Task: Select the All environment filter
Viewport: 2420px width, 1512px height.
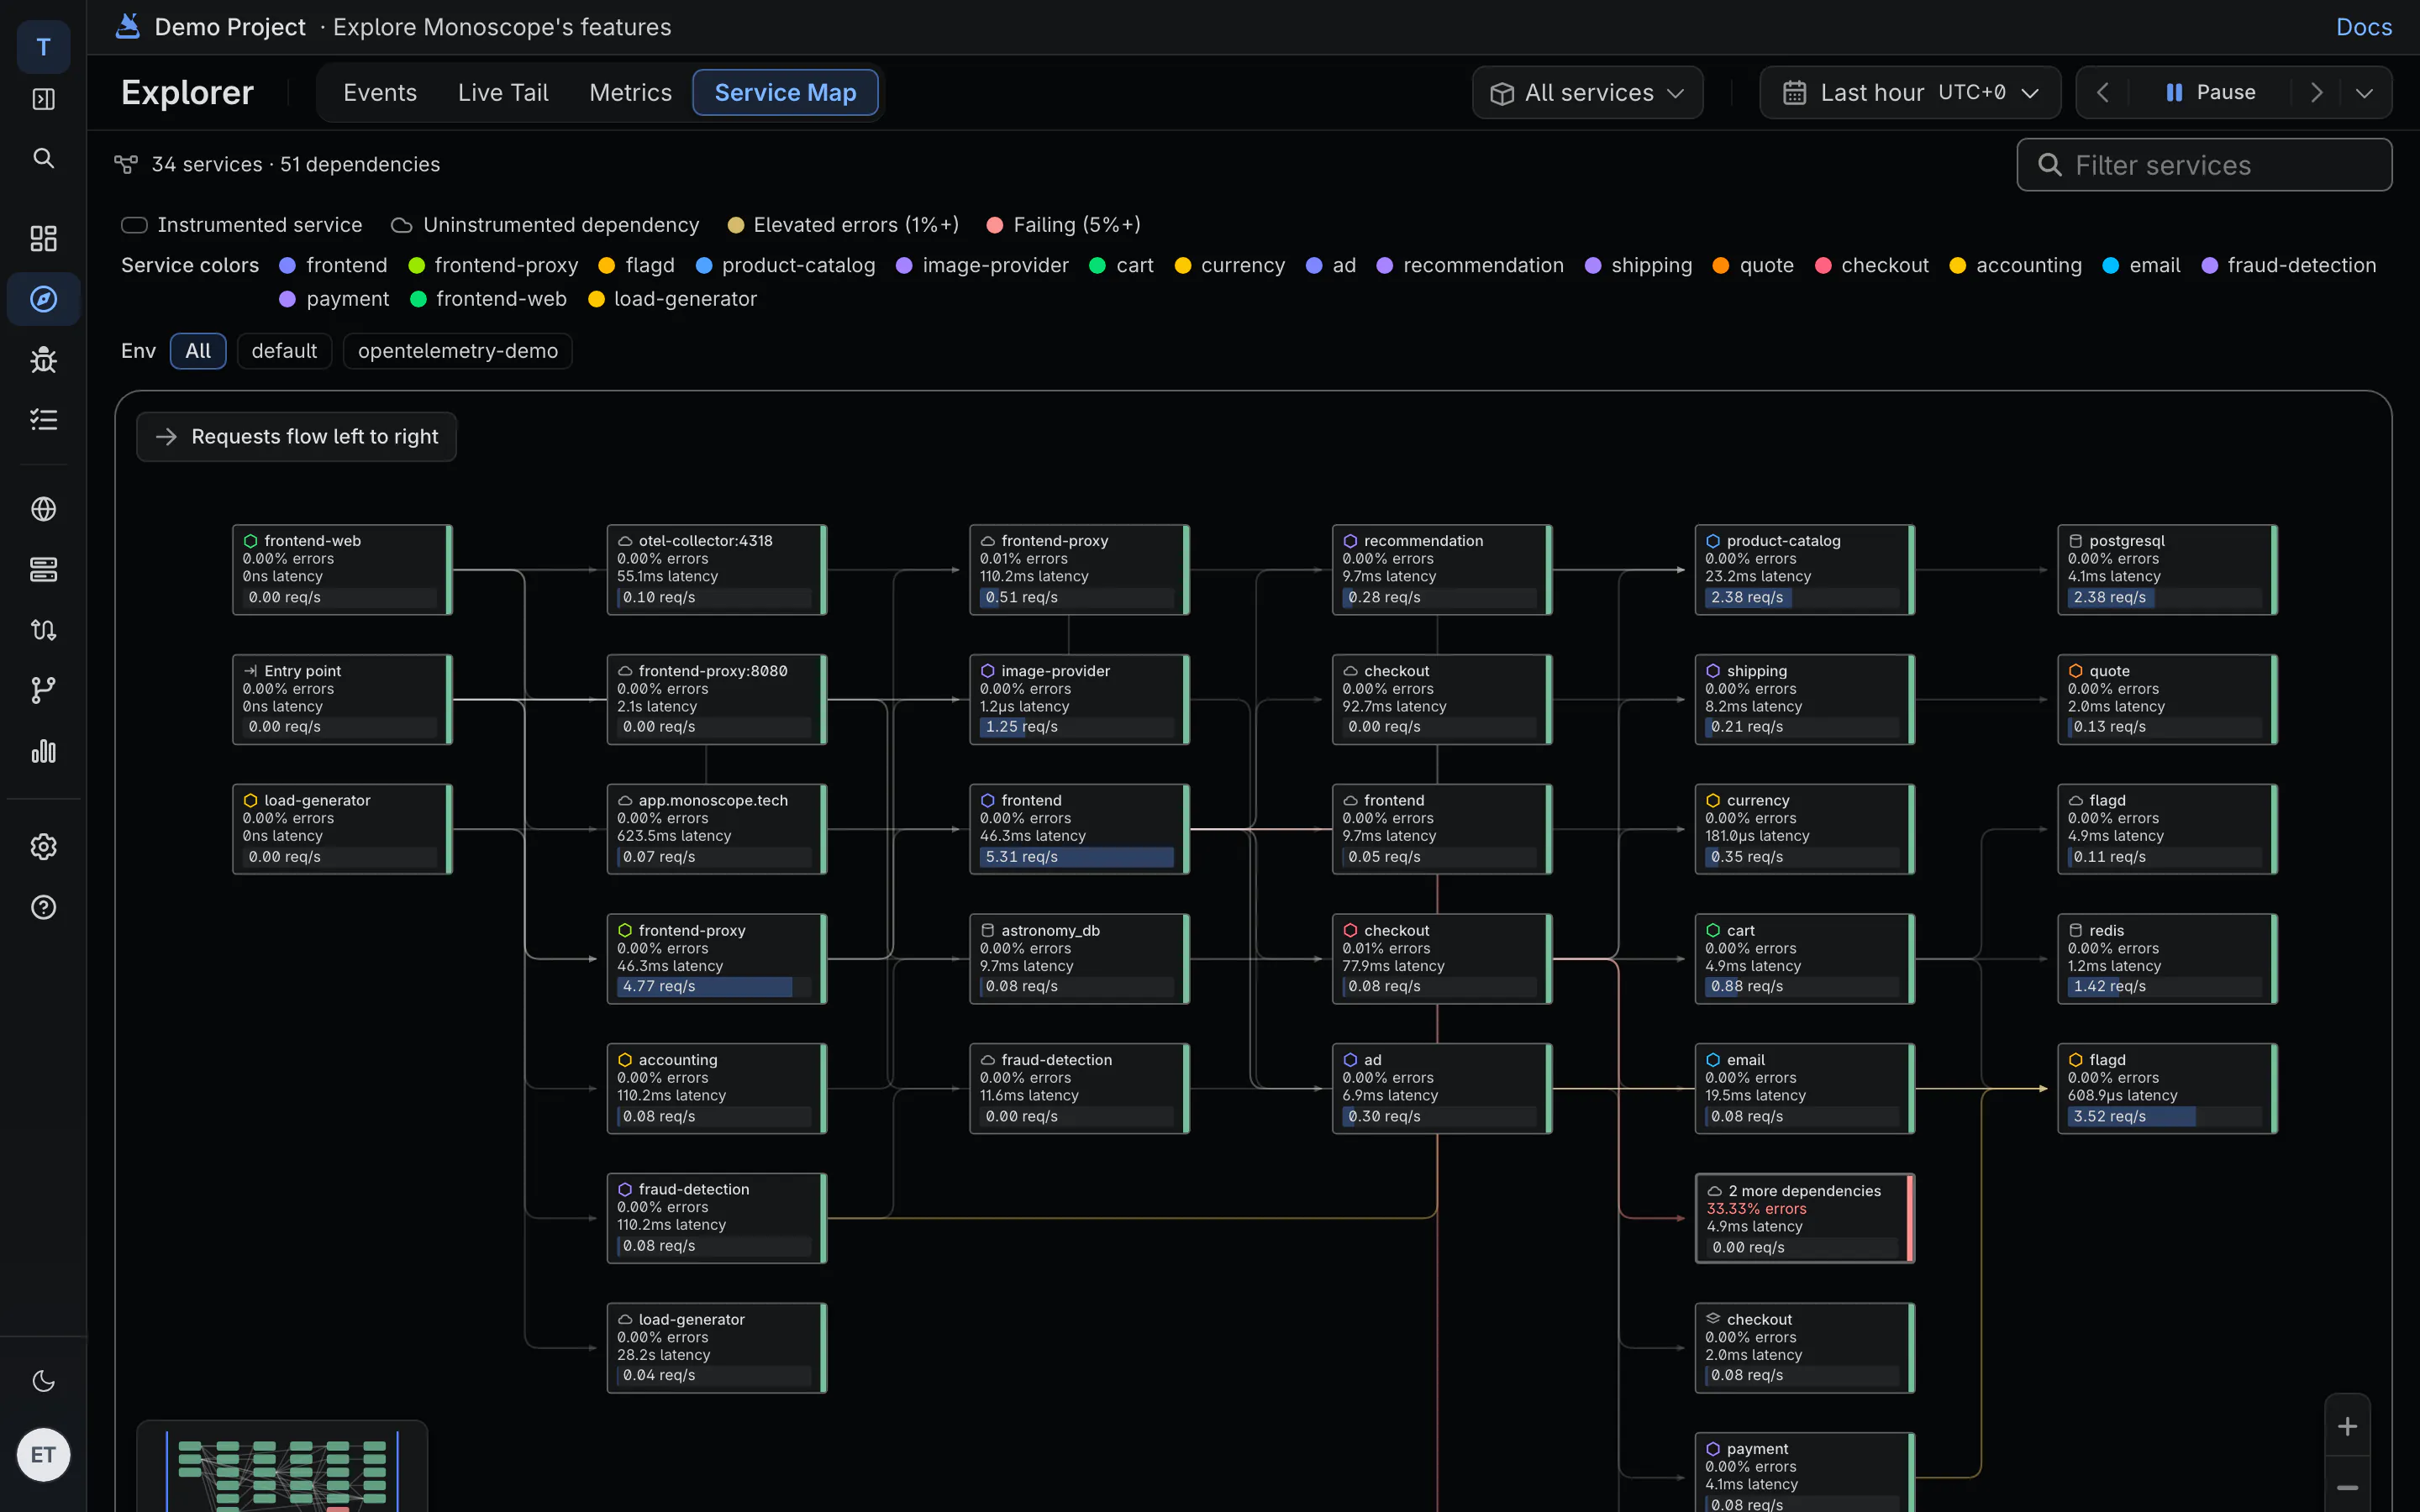Action: 198,351
